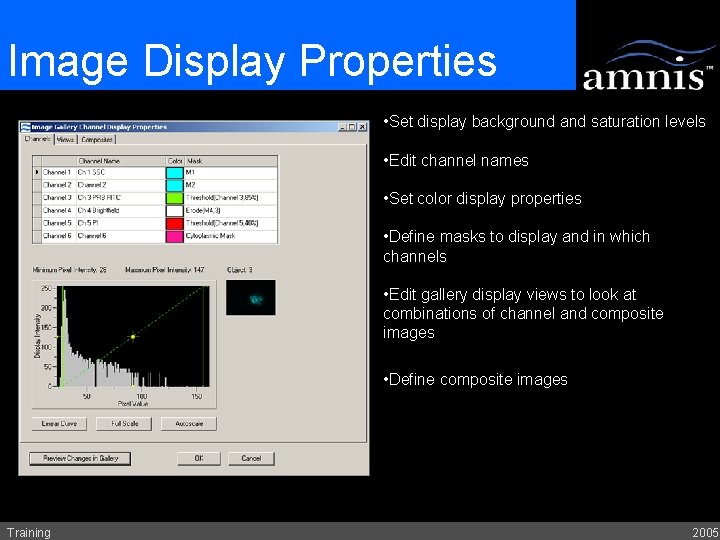The image size is (720, 540).
Task: Click the Threshold(Channel 5,40%) mask cell
Action: (x=231, y=223)
